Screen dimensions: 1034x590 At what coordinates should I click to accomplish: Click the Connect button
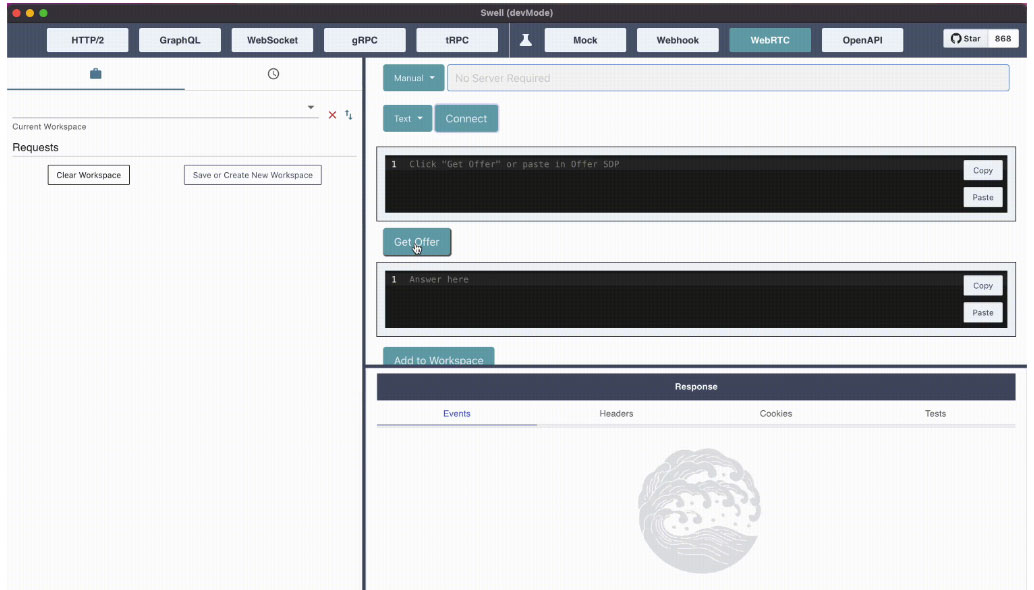point(466,118)
